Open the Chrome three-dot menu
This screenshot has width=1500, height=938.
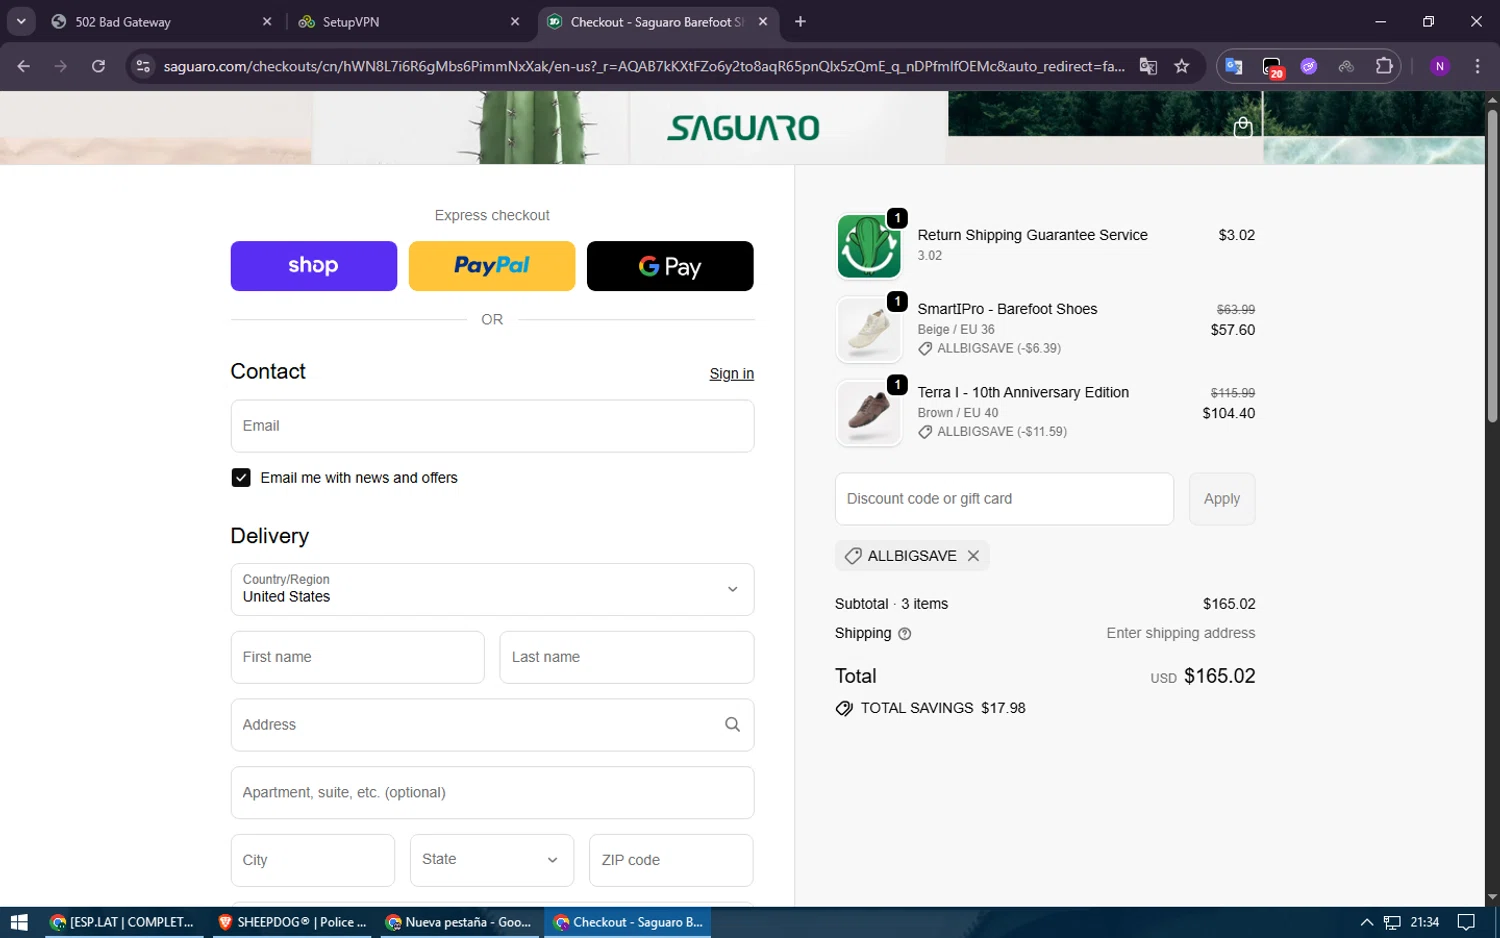(x=1477, y=66)
